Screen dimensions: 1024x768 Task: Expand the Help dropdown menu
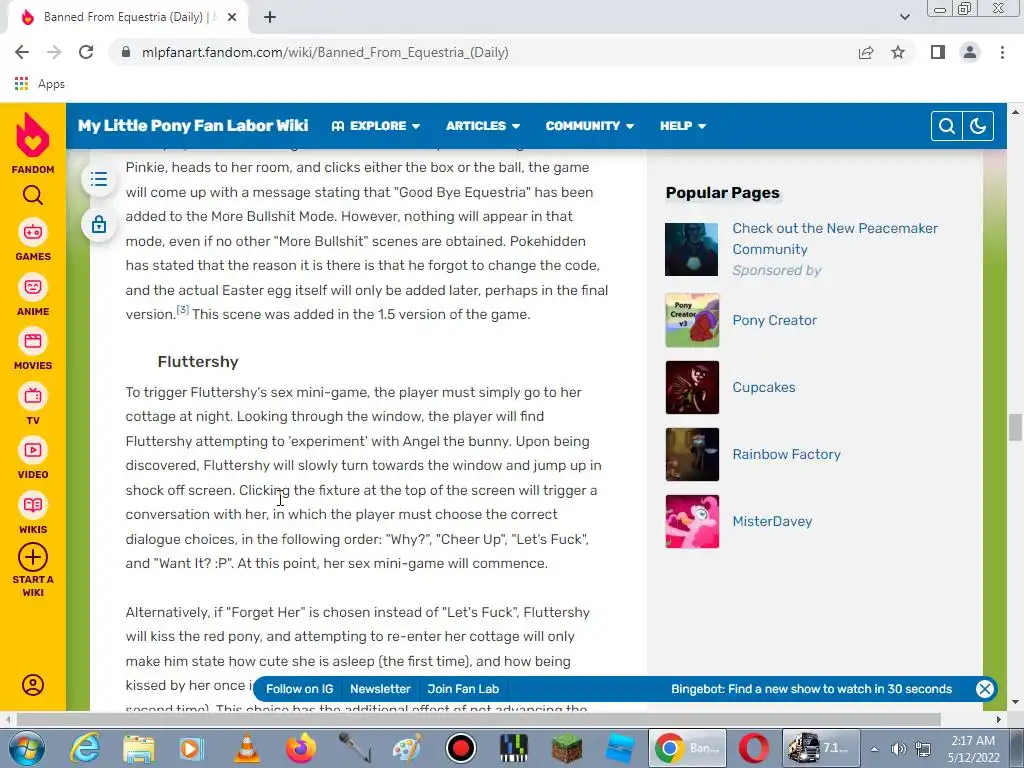682,126
